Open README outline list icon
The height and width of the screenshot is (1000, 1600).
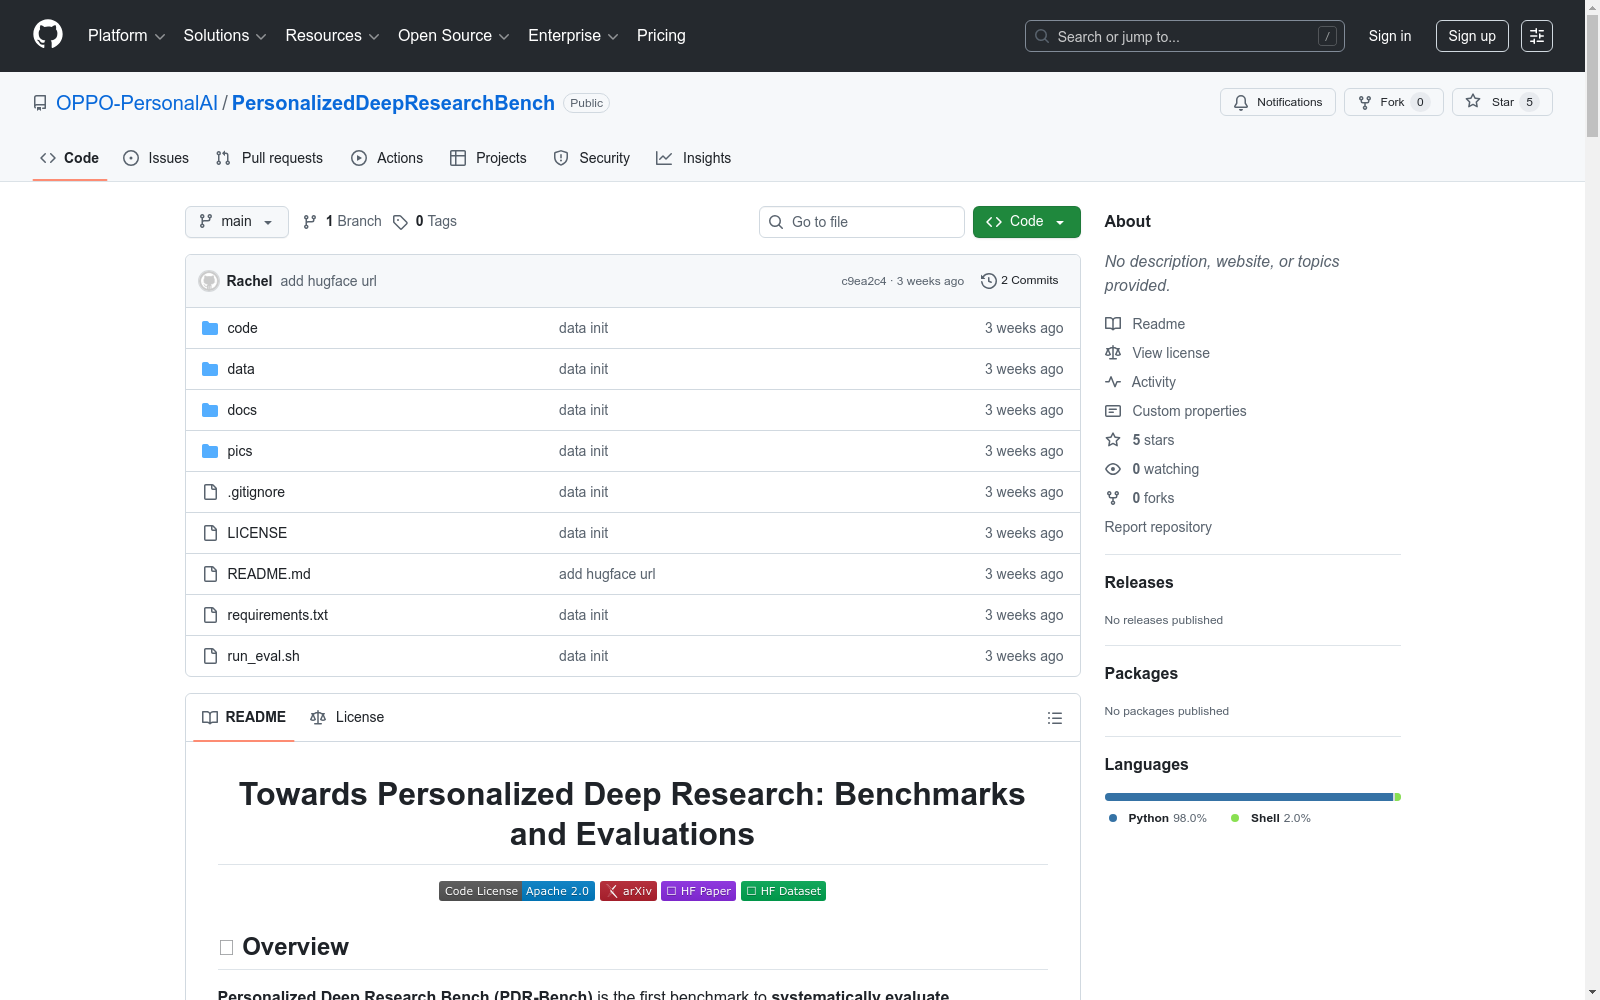click(1054, 718)
